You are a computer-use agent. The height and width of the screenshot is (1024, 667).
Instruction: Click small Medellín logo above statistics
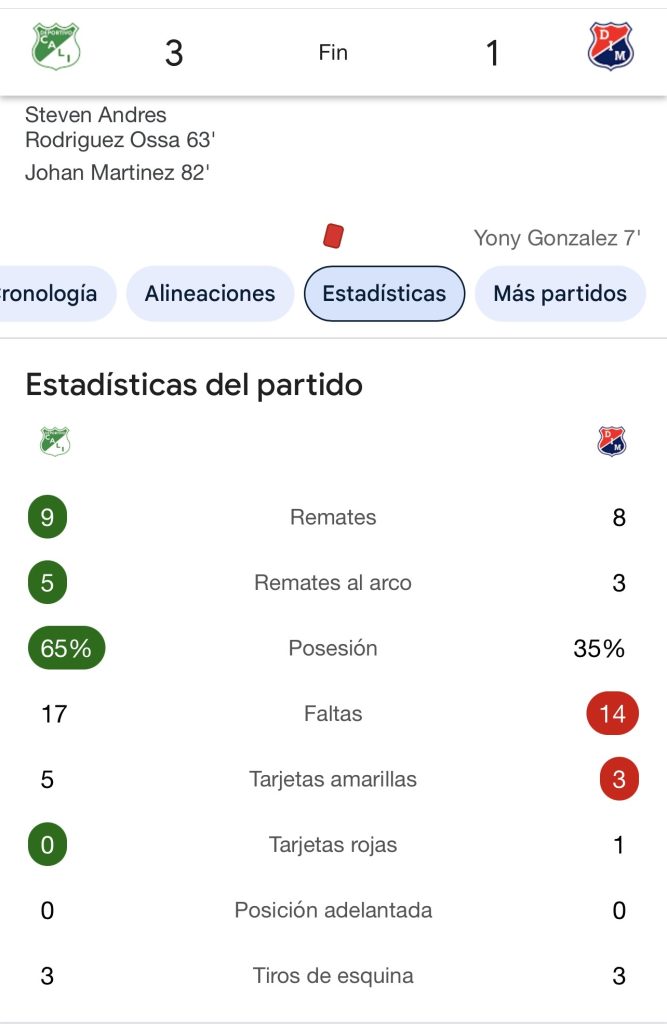612,441
